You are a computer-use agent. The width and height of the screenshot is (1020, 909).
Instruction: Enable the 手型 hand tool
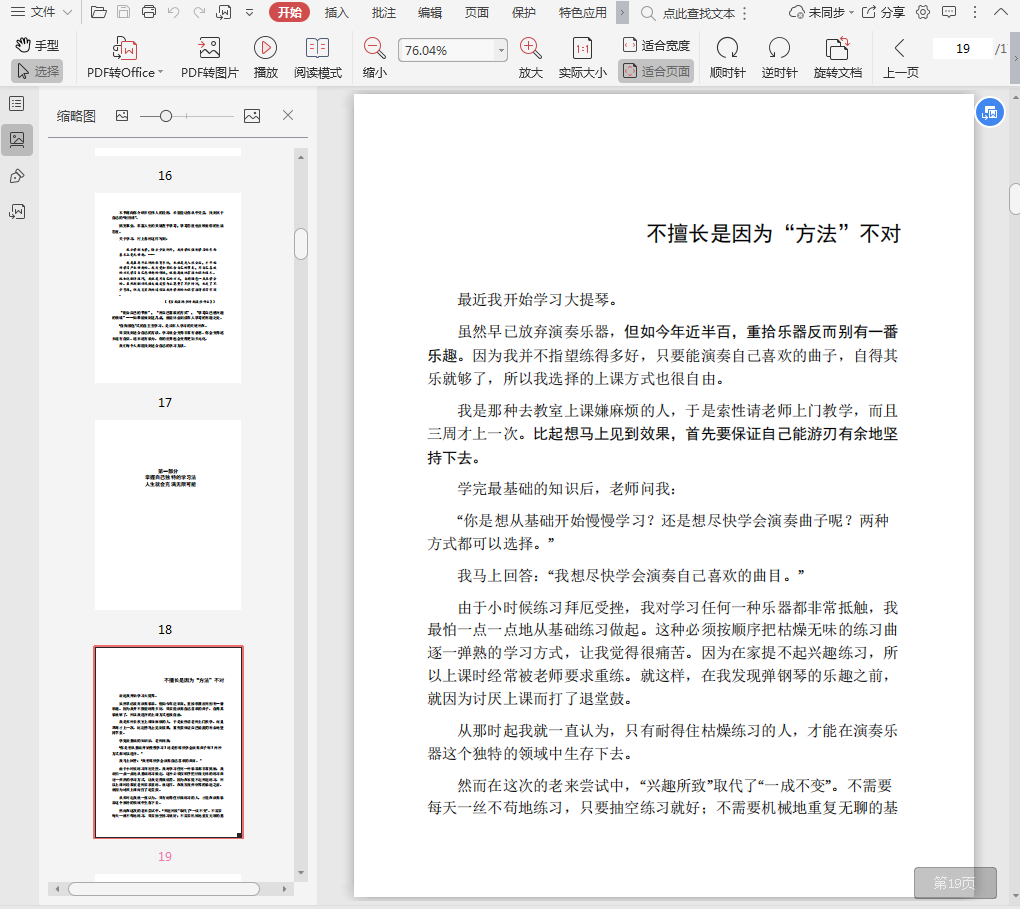(38, 46)
